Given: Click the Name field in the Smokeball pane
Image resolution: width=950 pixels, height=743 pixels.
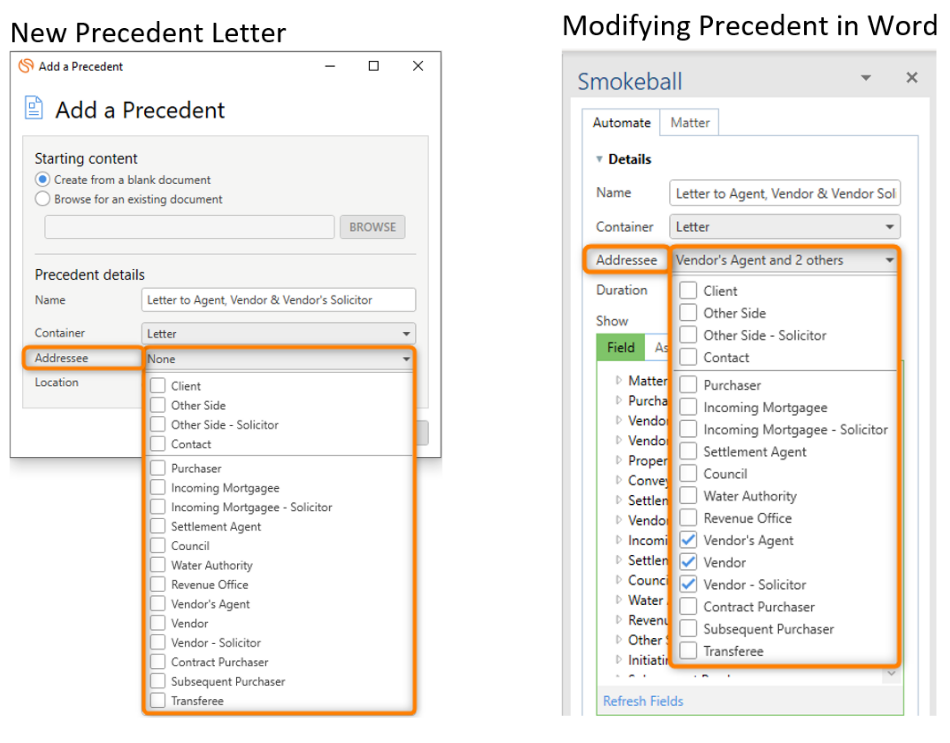Looking at the screenshot, I should [785, 193].
